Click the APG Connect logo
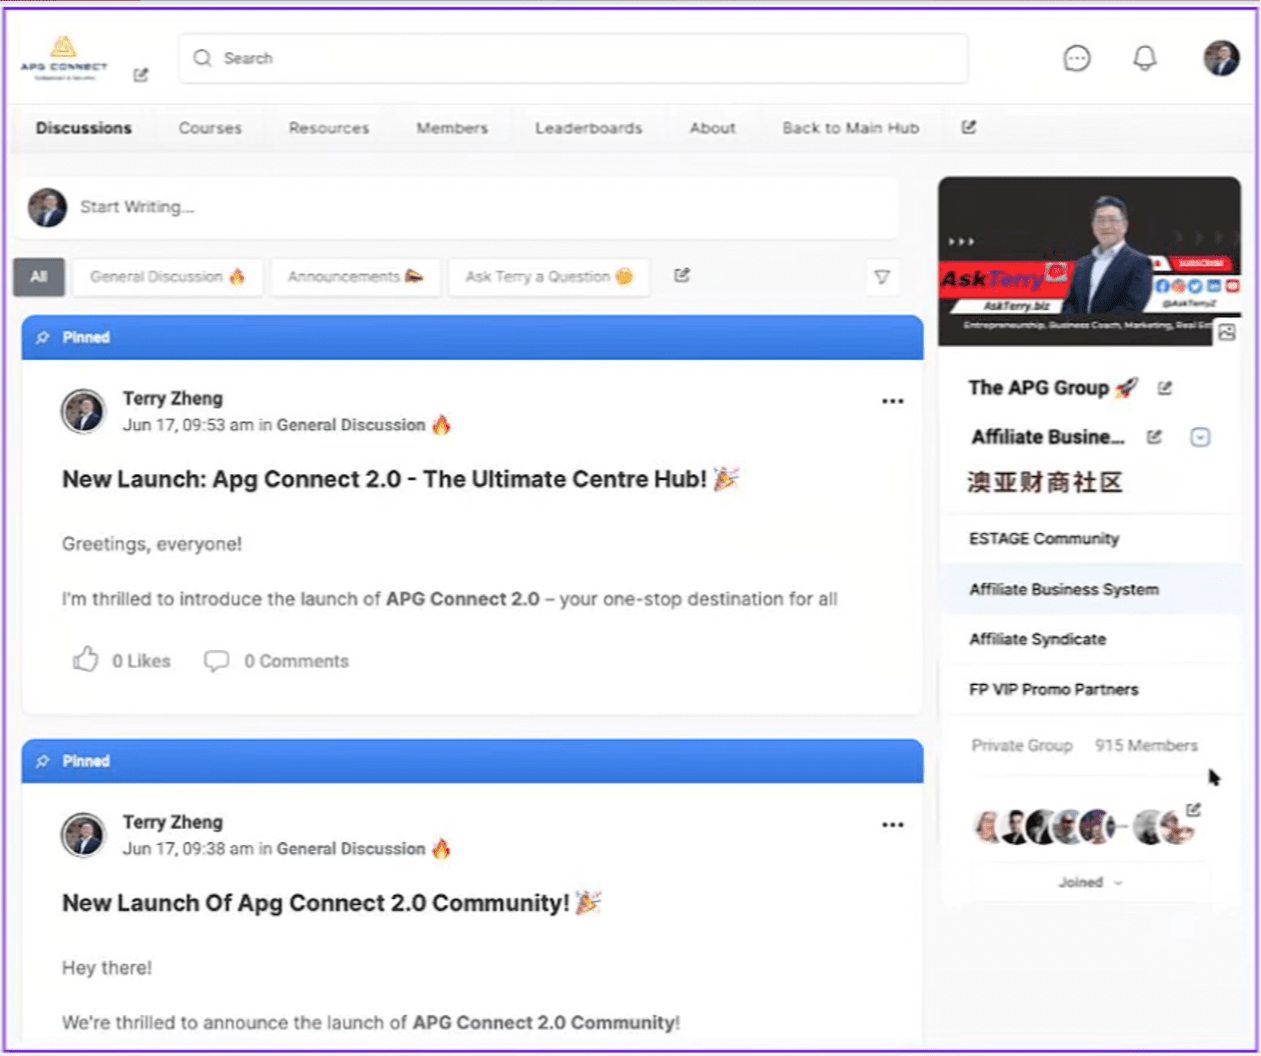The image size is (1261, 1056). click(64, 58)
